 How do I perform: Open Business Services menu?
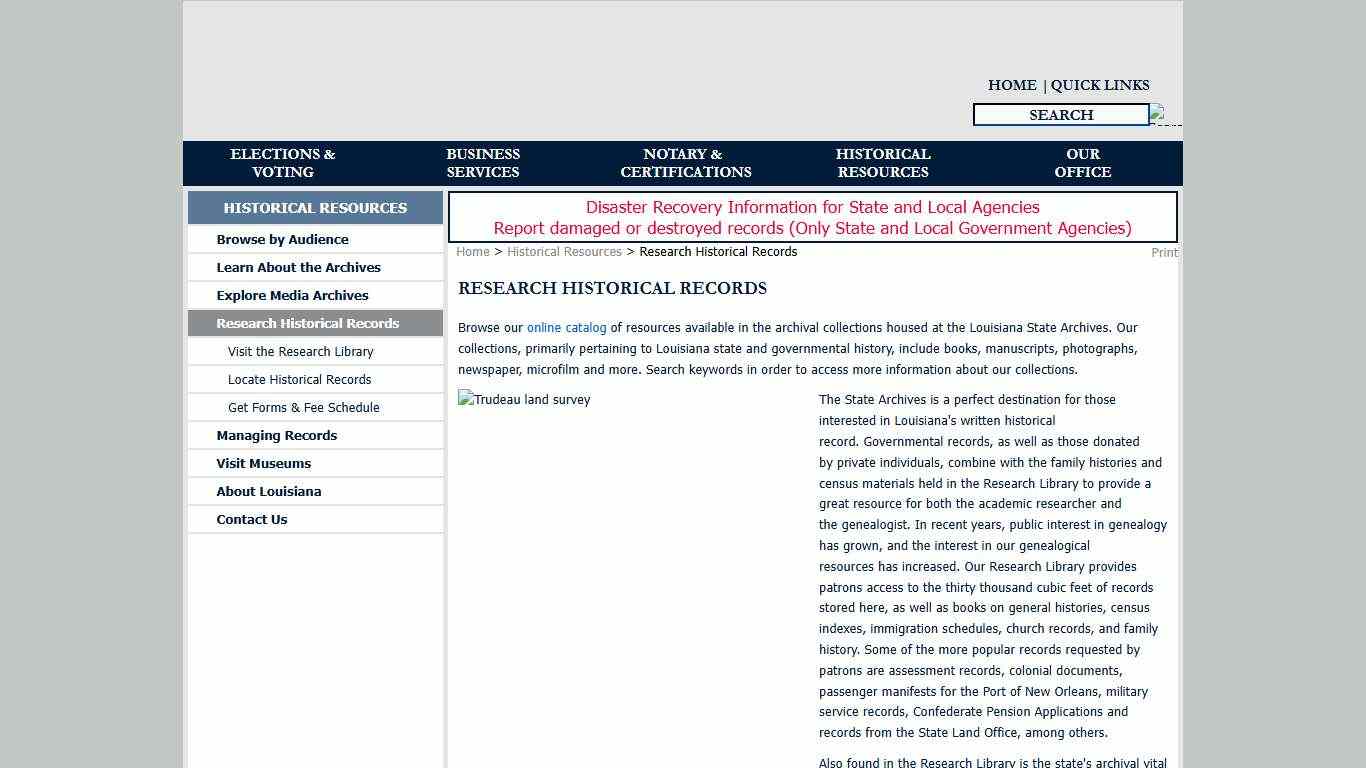483,163
